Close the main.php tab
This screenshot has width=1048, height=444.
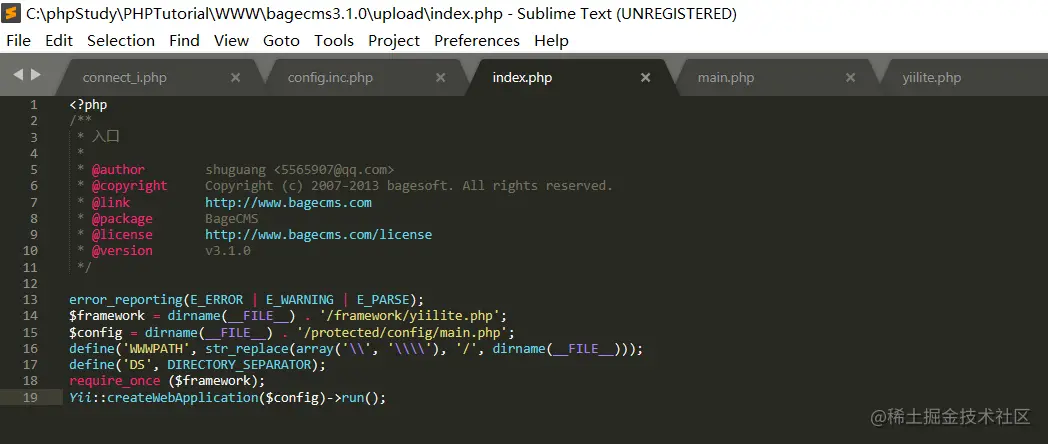point(850,78)
